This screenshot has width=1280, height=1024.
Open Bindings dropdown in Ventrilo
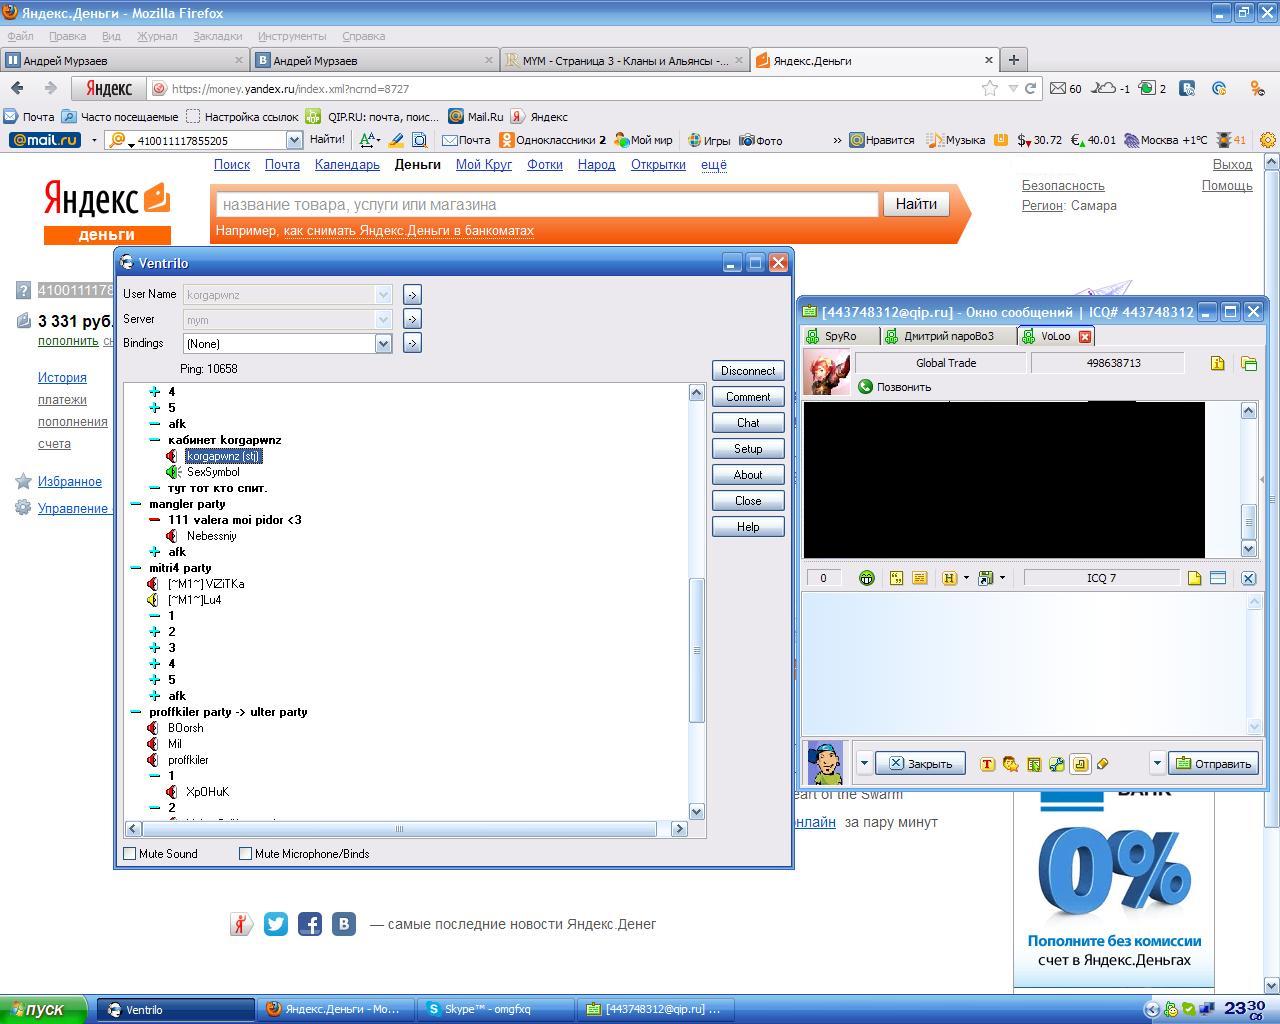pos(382,343)
